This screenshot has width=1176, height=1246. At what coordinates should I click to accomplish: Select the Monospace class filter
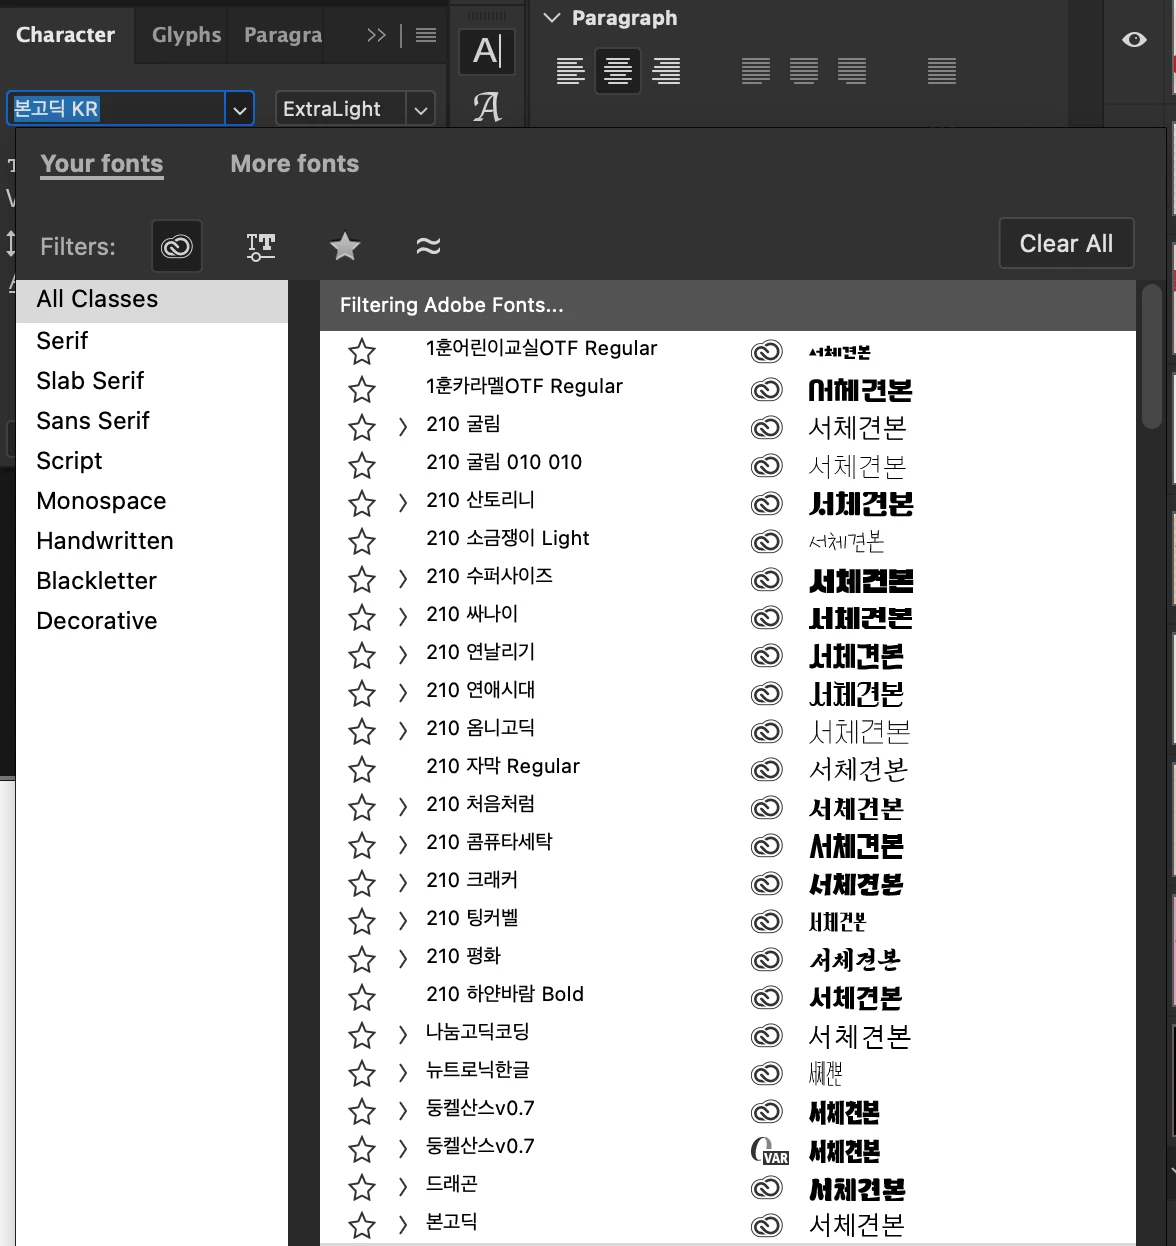pos(101,501)
